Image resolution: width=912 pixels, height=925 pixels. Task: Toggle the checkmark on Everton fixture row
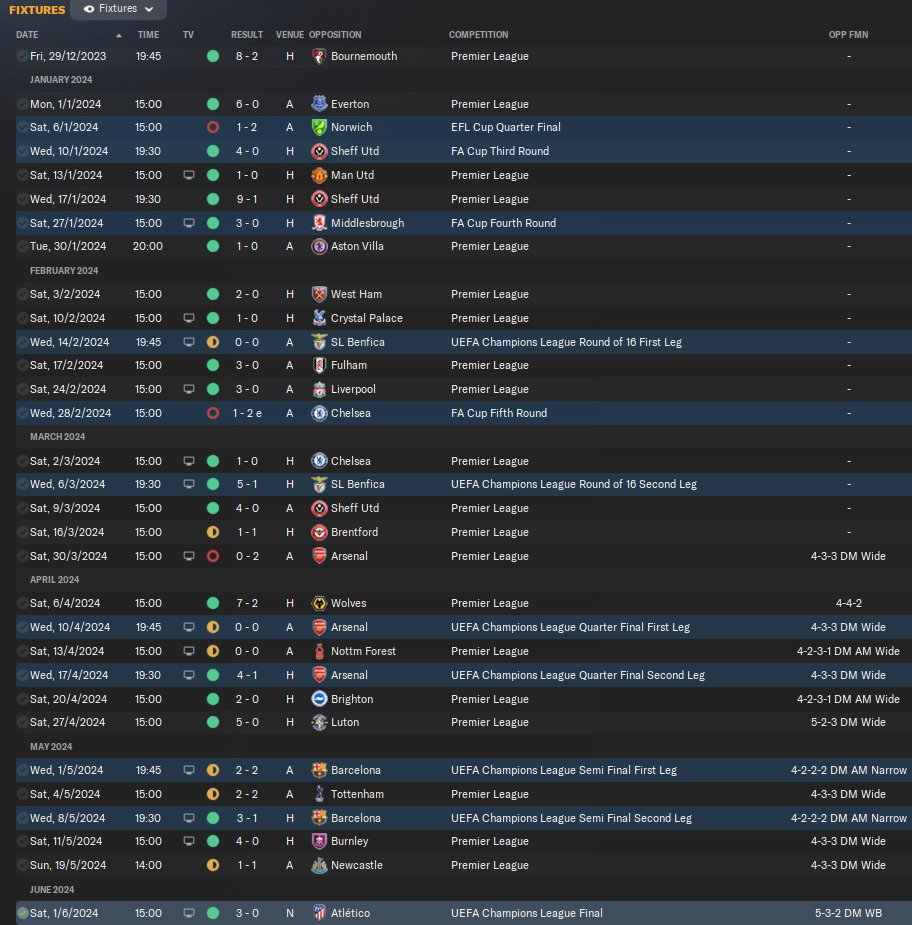point(22,104)
